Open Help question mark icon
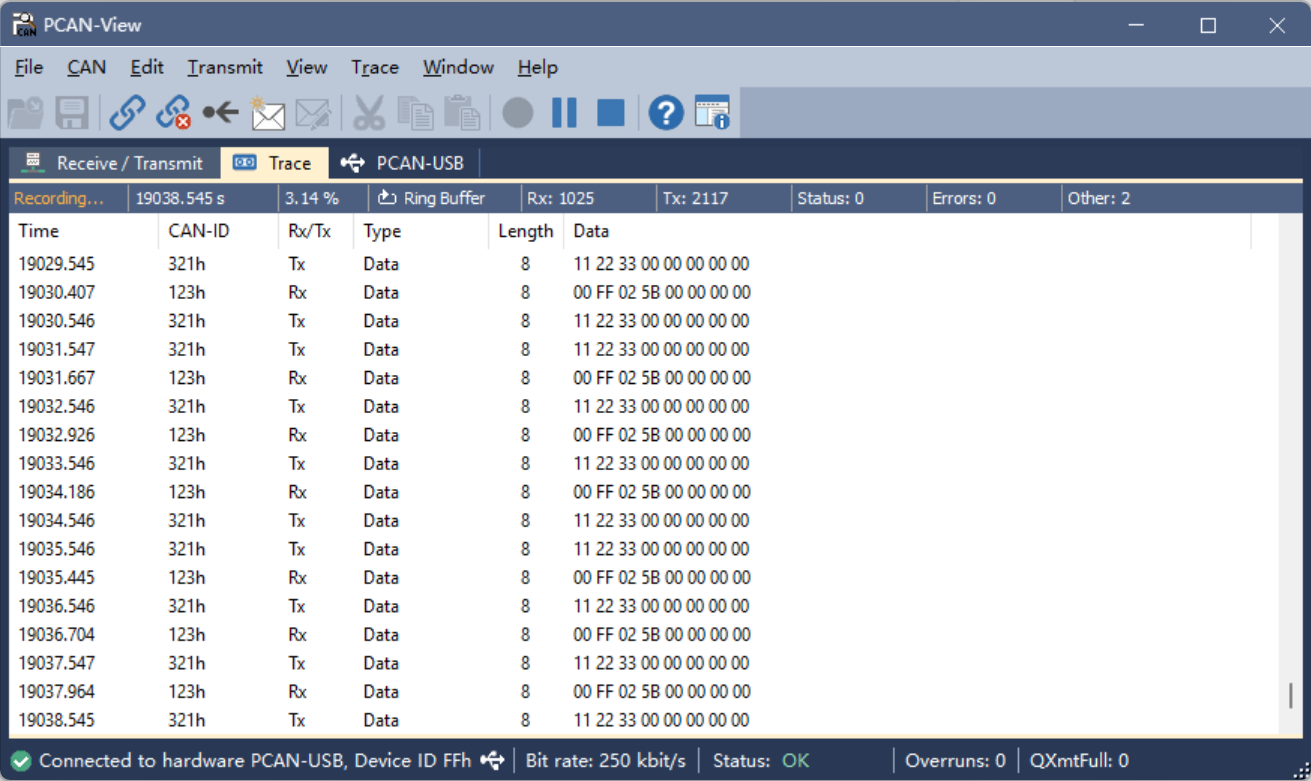Viewport: 1311px width, 781px height. tap(666, 113)
